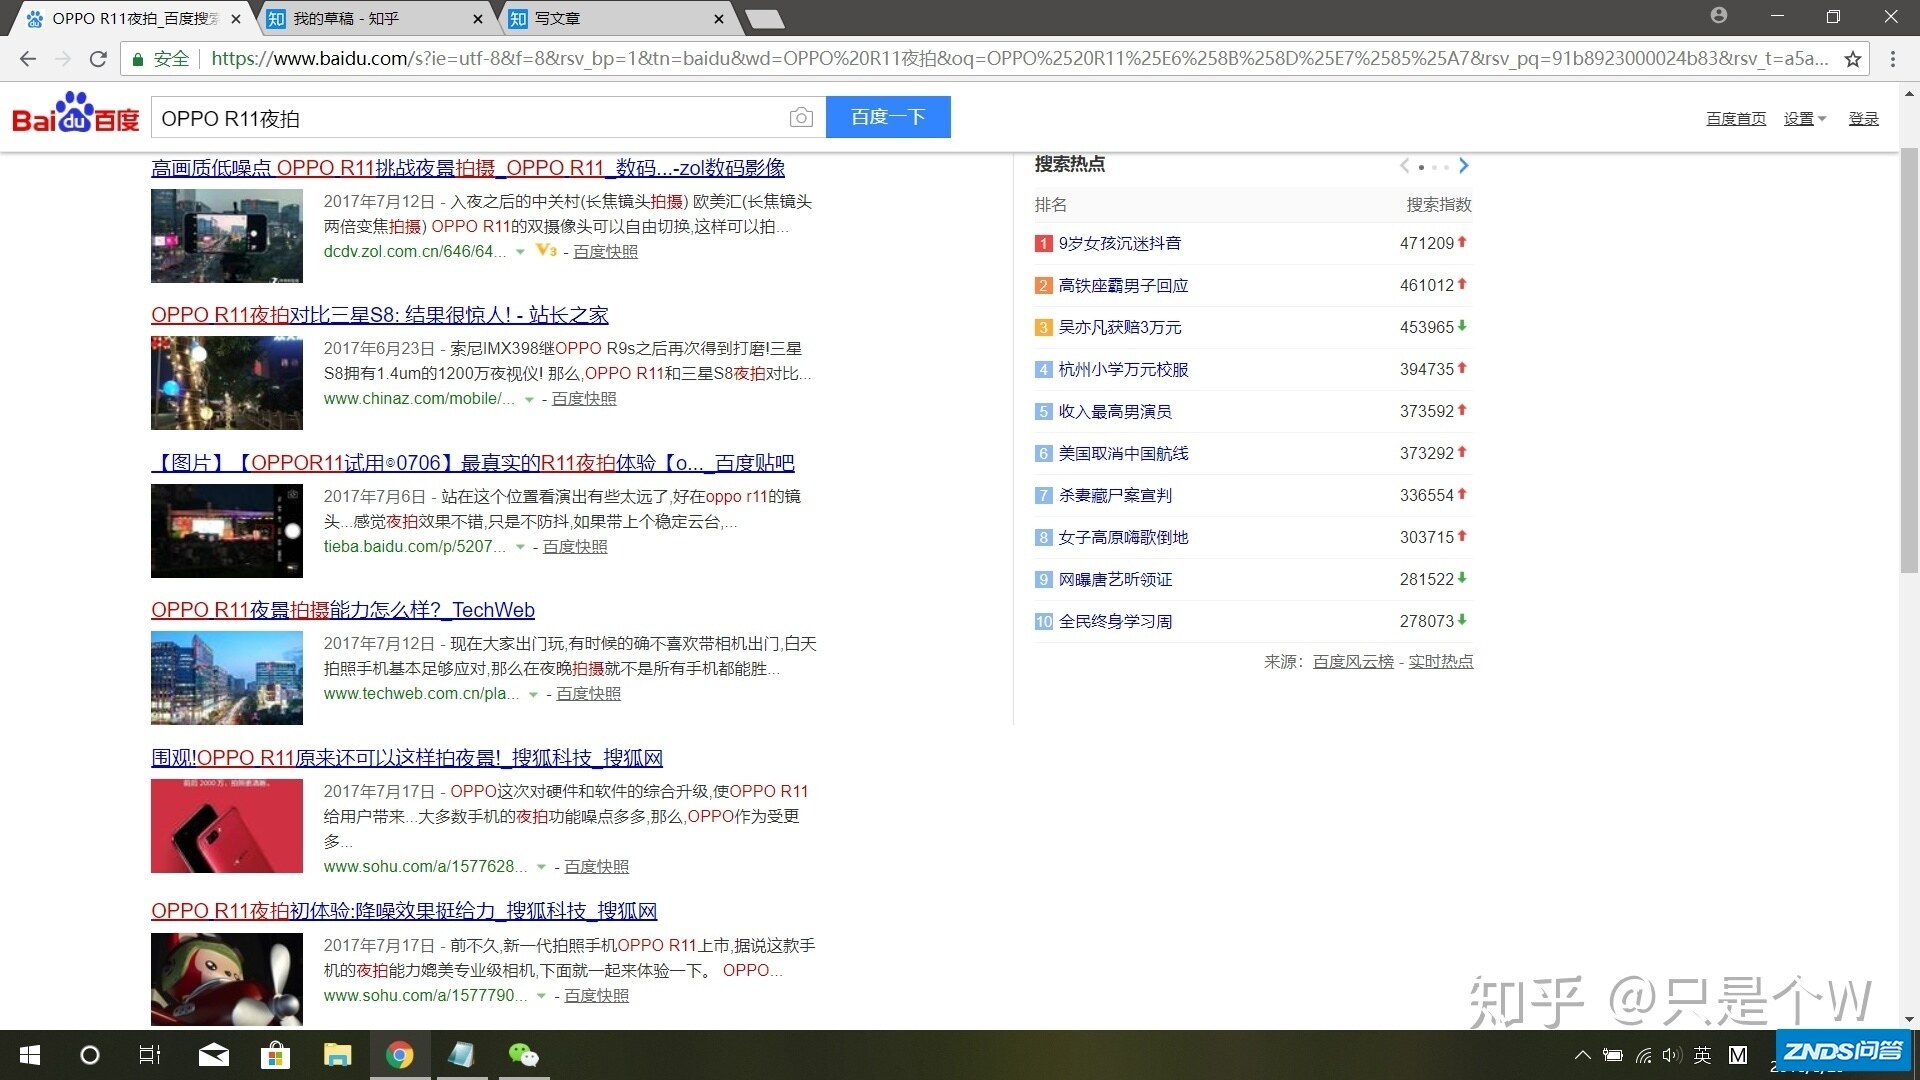Open the notepad-like app on taskbar
This screenshot has width=1920, height=1080.
pos(461,1055)
